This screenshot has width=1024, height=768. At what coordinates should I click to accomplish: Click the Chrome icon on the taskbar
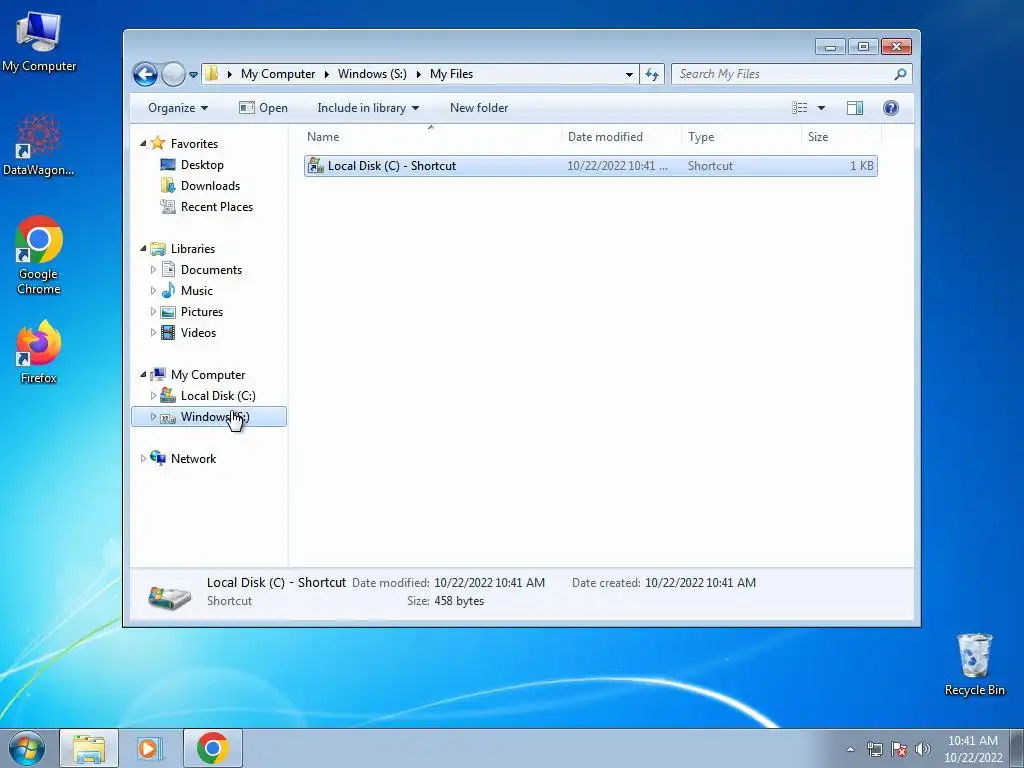(213, 748)
